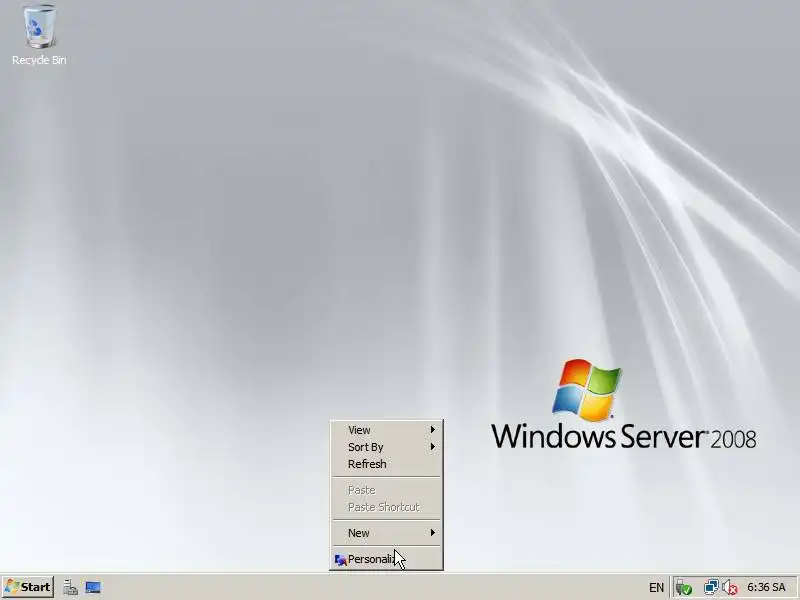Click the 6:36 SA system clock

[766, 587]
